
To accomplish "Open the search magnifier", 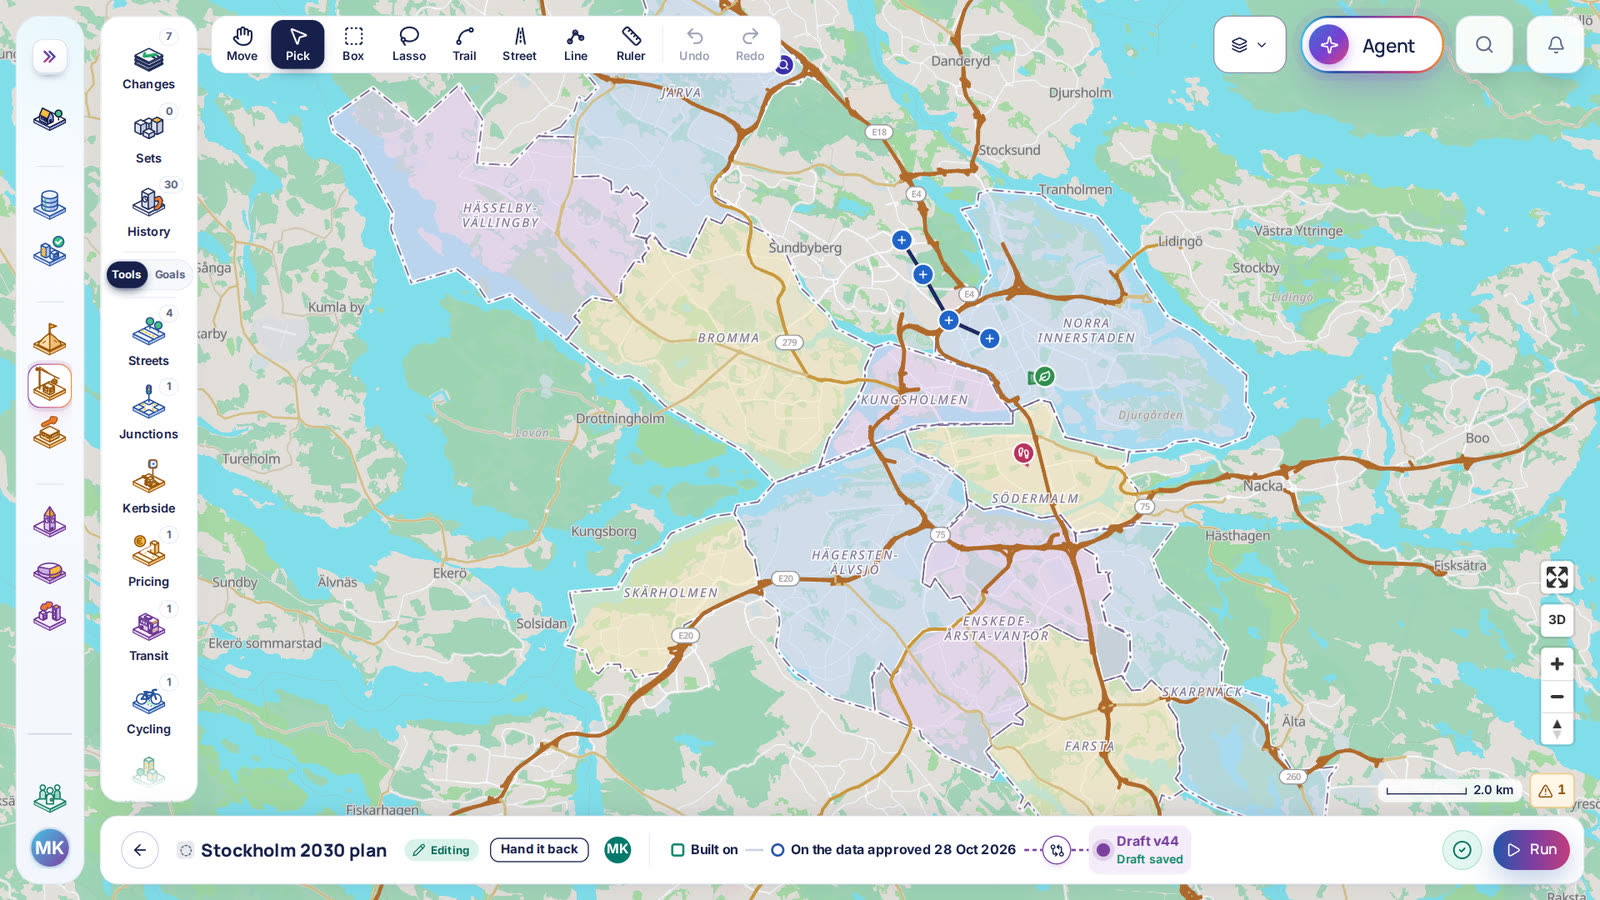I will (1484, 45).
